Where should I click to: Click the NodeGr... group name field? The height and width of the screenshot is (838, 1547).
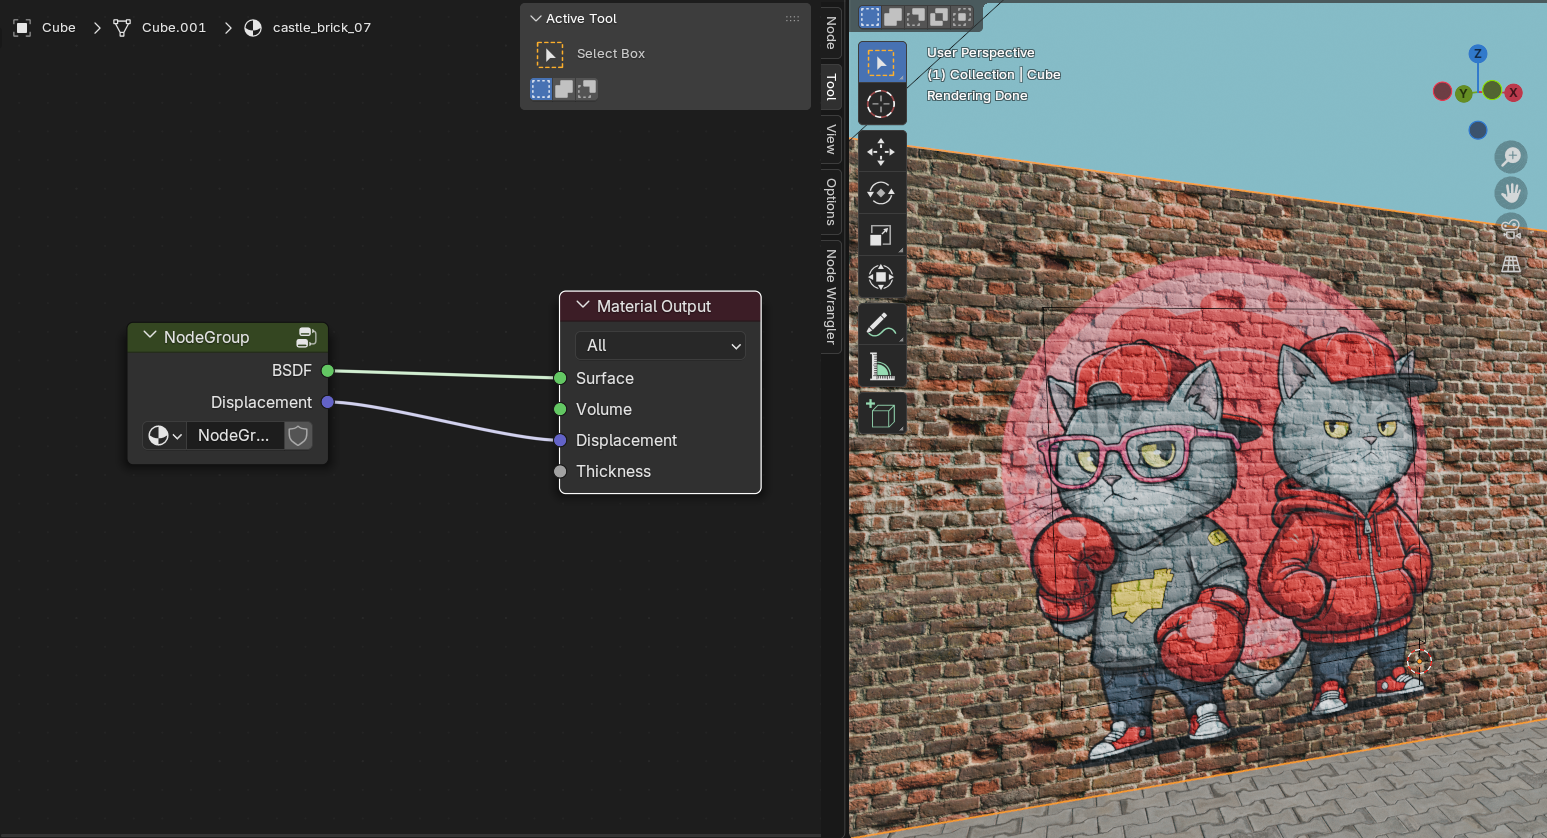(235, 435)
